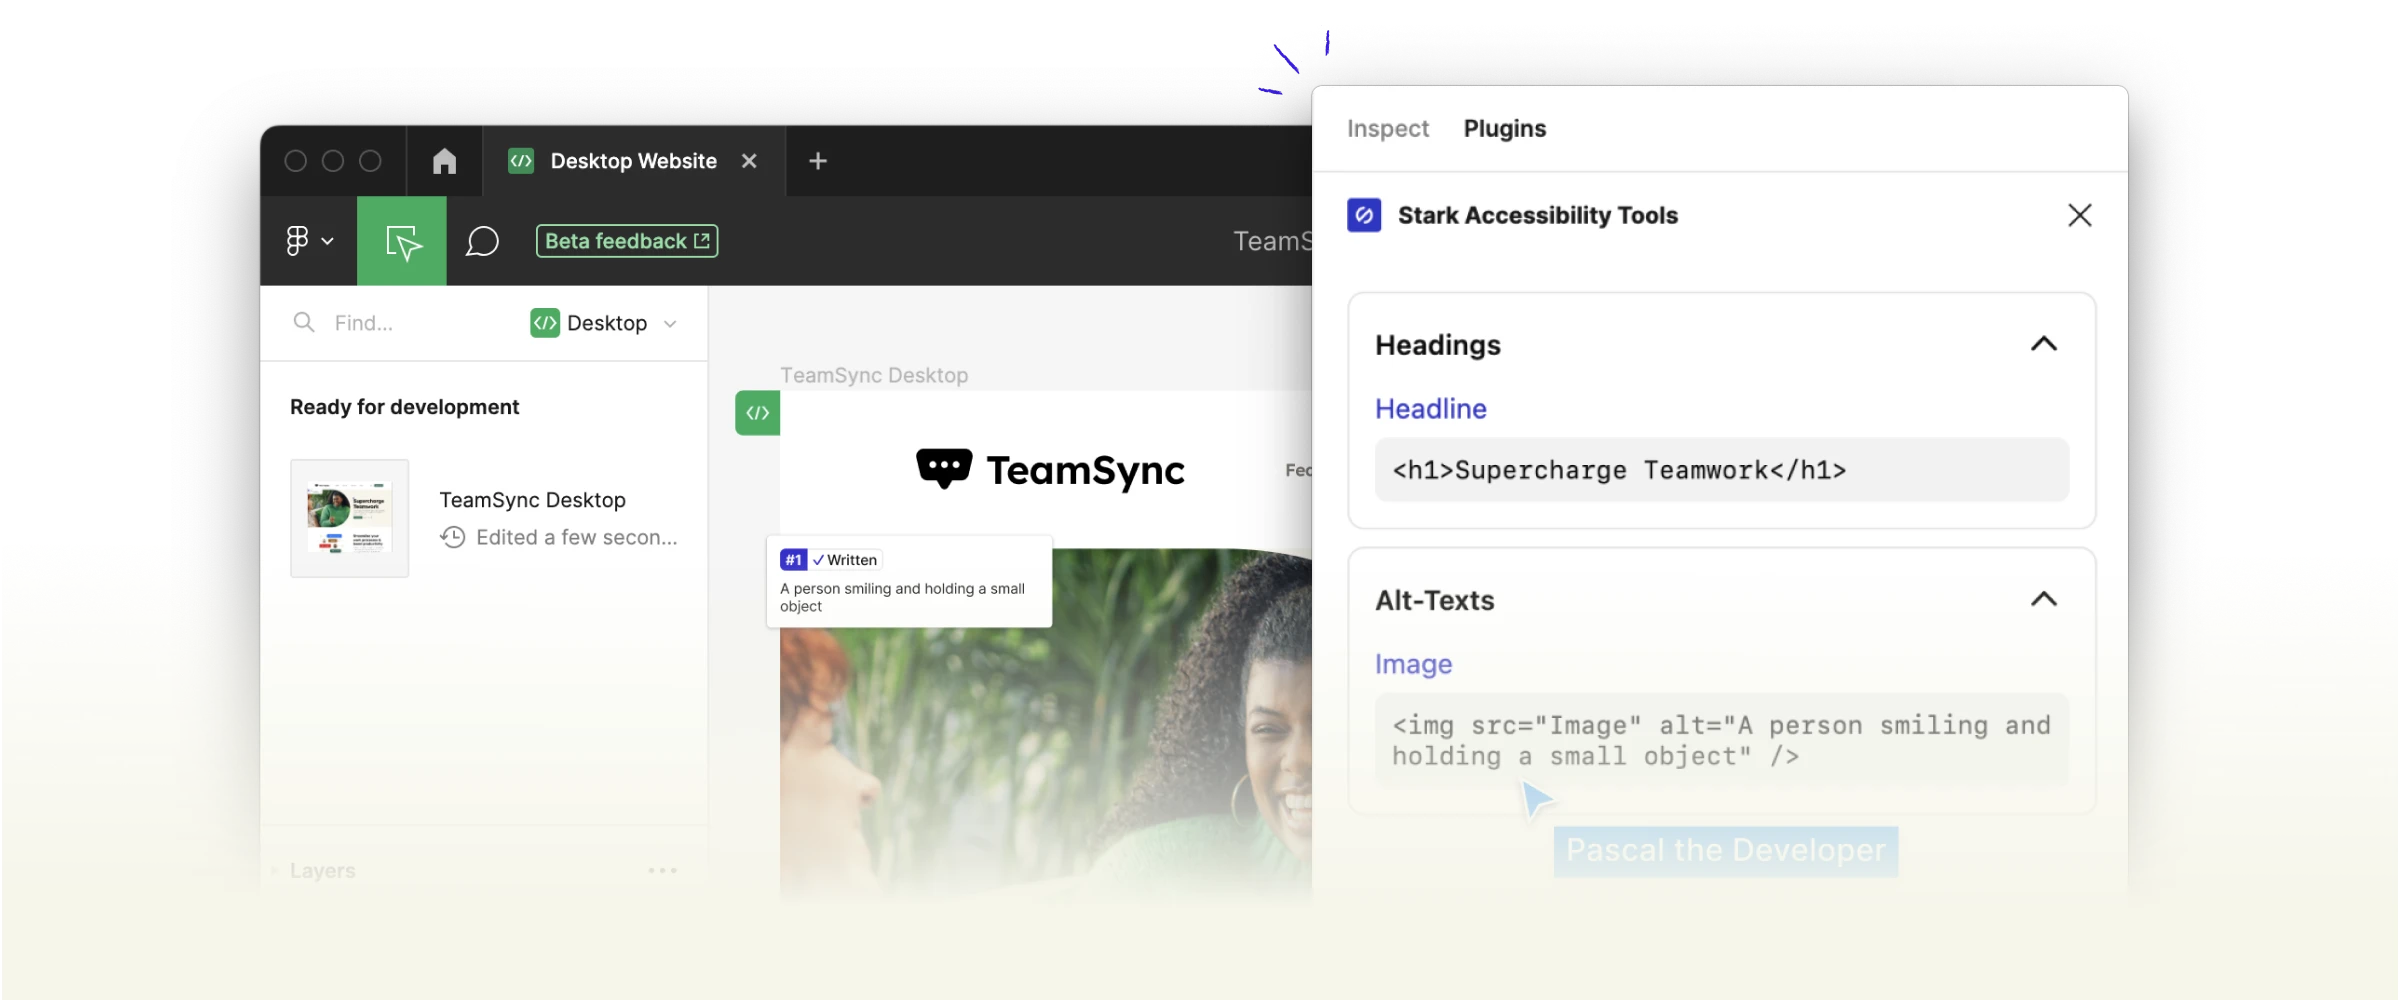2400x1000 pixels.
Task: Click the Image link under Alt-Texts
Action: click(x=1413, y=663)
